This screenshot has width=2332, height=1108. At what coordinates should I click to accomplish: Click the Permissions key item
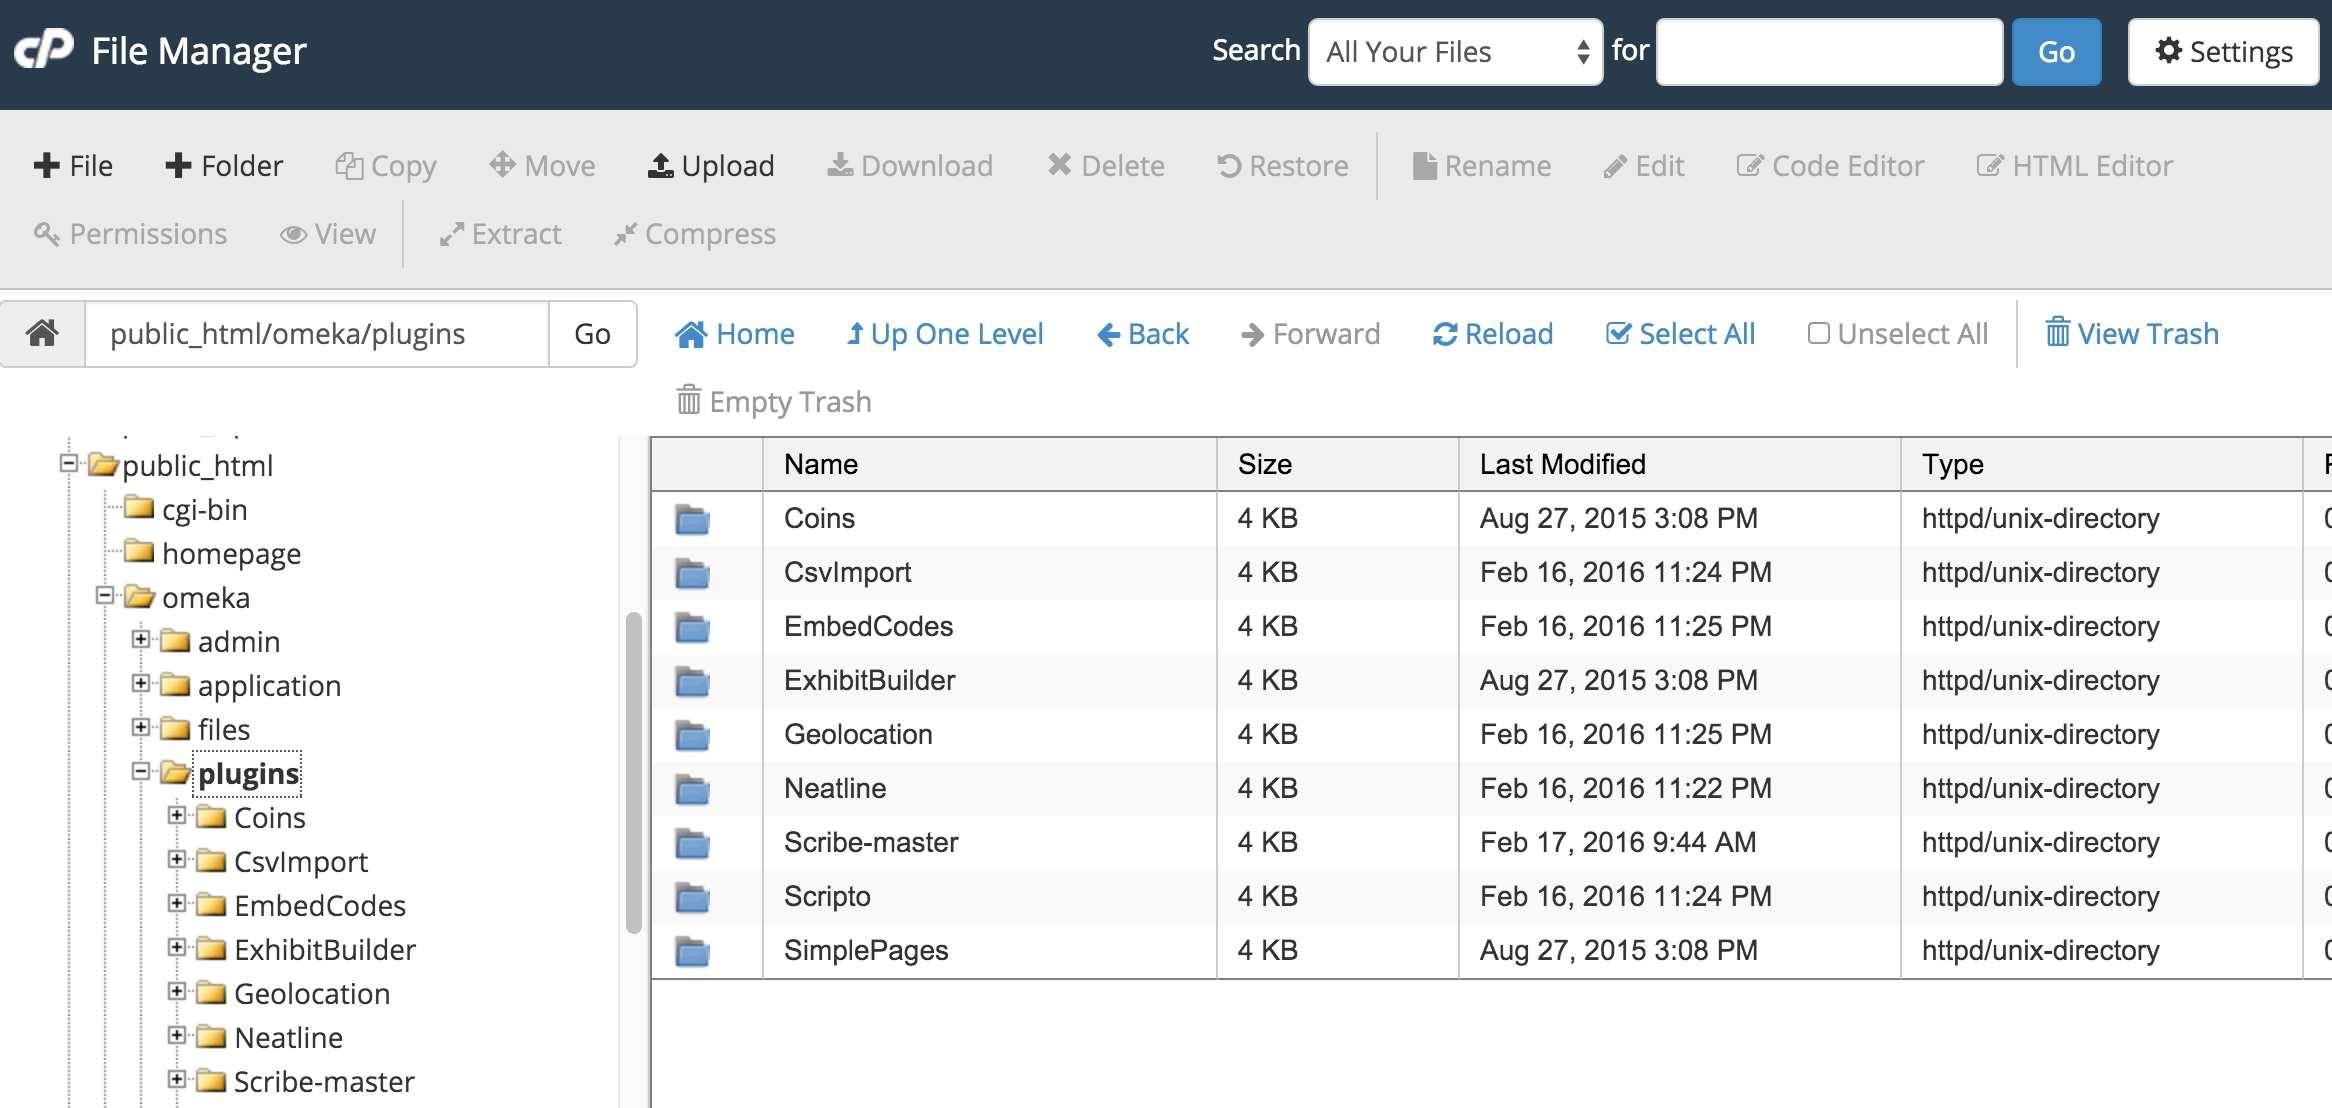131,234
